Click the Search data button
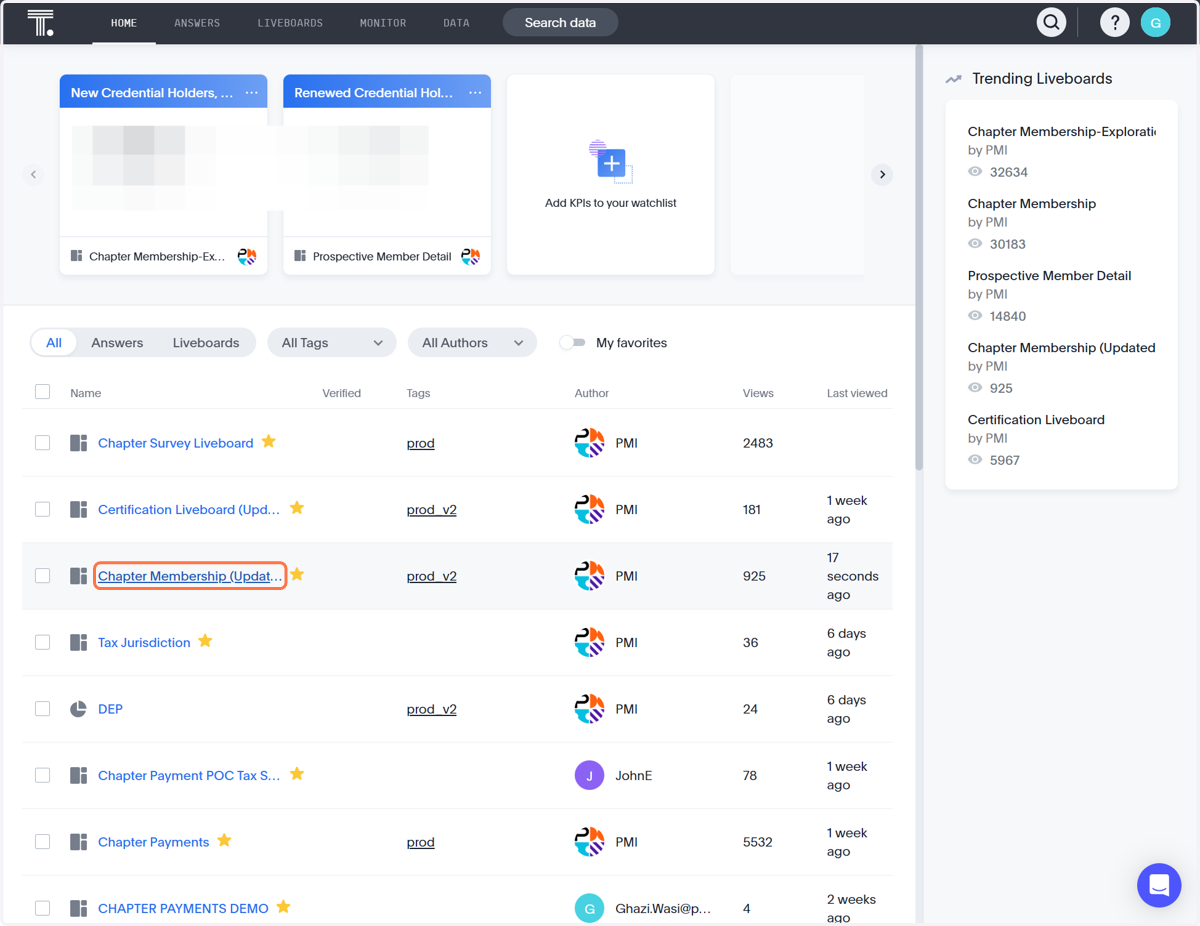Image resolution: width=1200 pixels, height=926 pixels. pyautogui.click(x=560, y=22)
